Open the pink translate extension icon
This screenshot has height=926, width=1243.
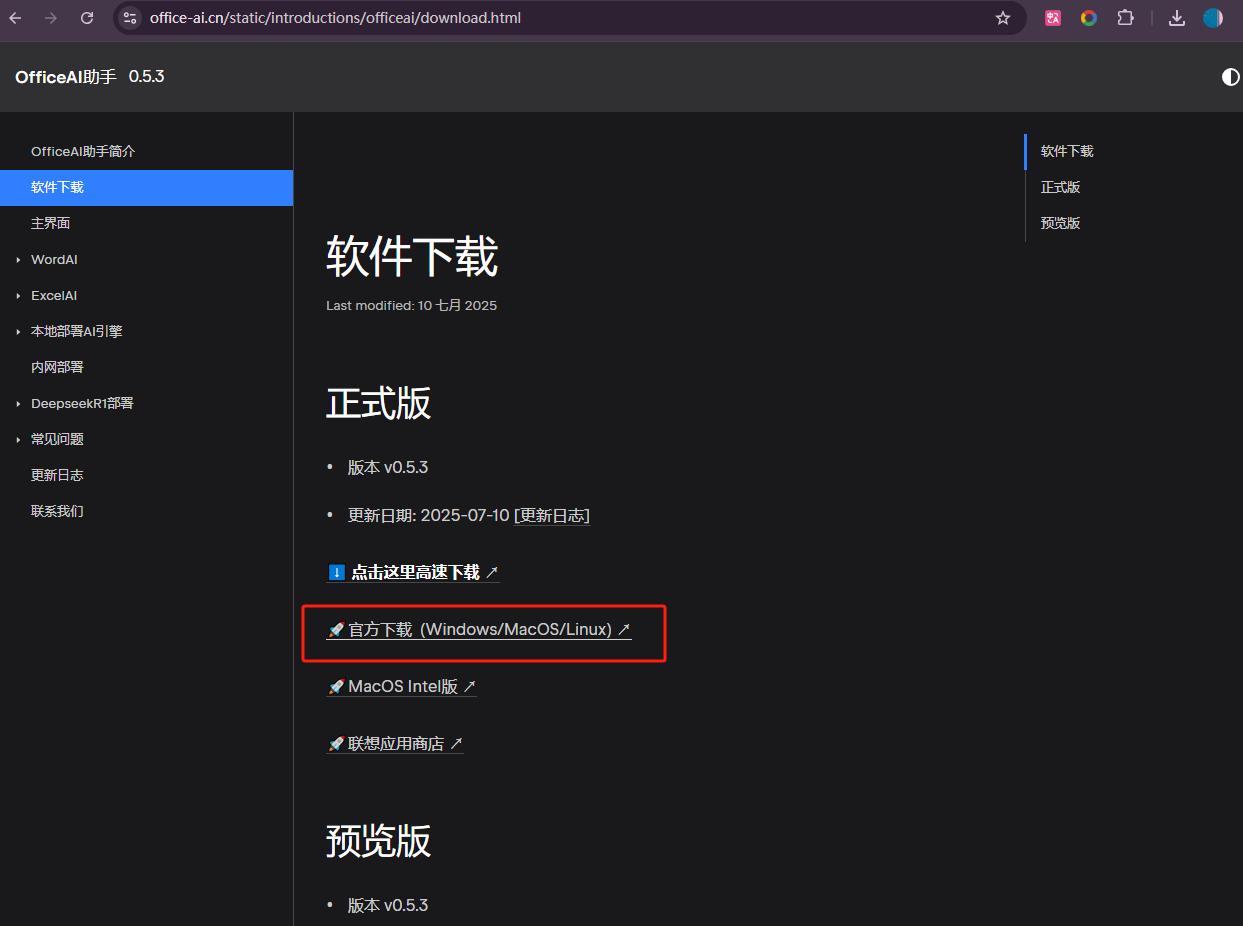tap(1053, 18)
